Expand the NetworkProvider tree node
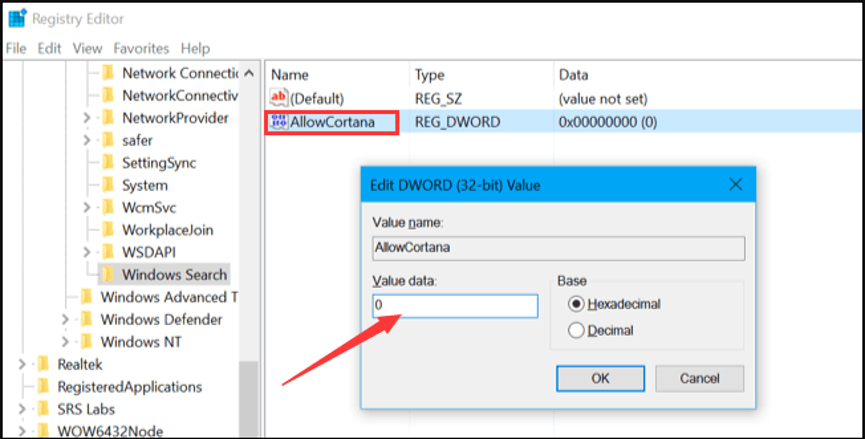 point(88,118)
